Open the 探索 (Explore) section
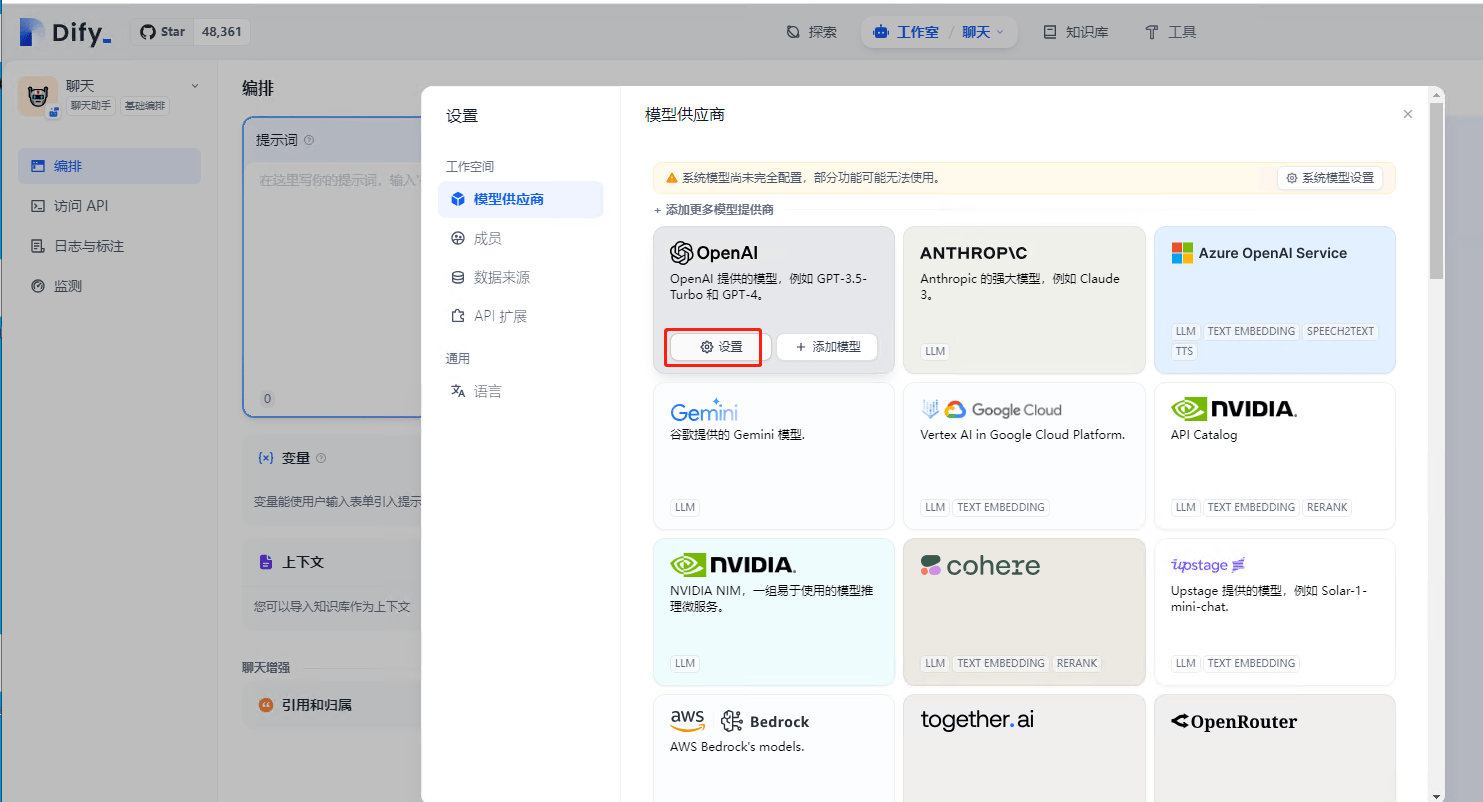Viewport: 1483px width, 802px height. (813, 31)
